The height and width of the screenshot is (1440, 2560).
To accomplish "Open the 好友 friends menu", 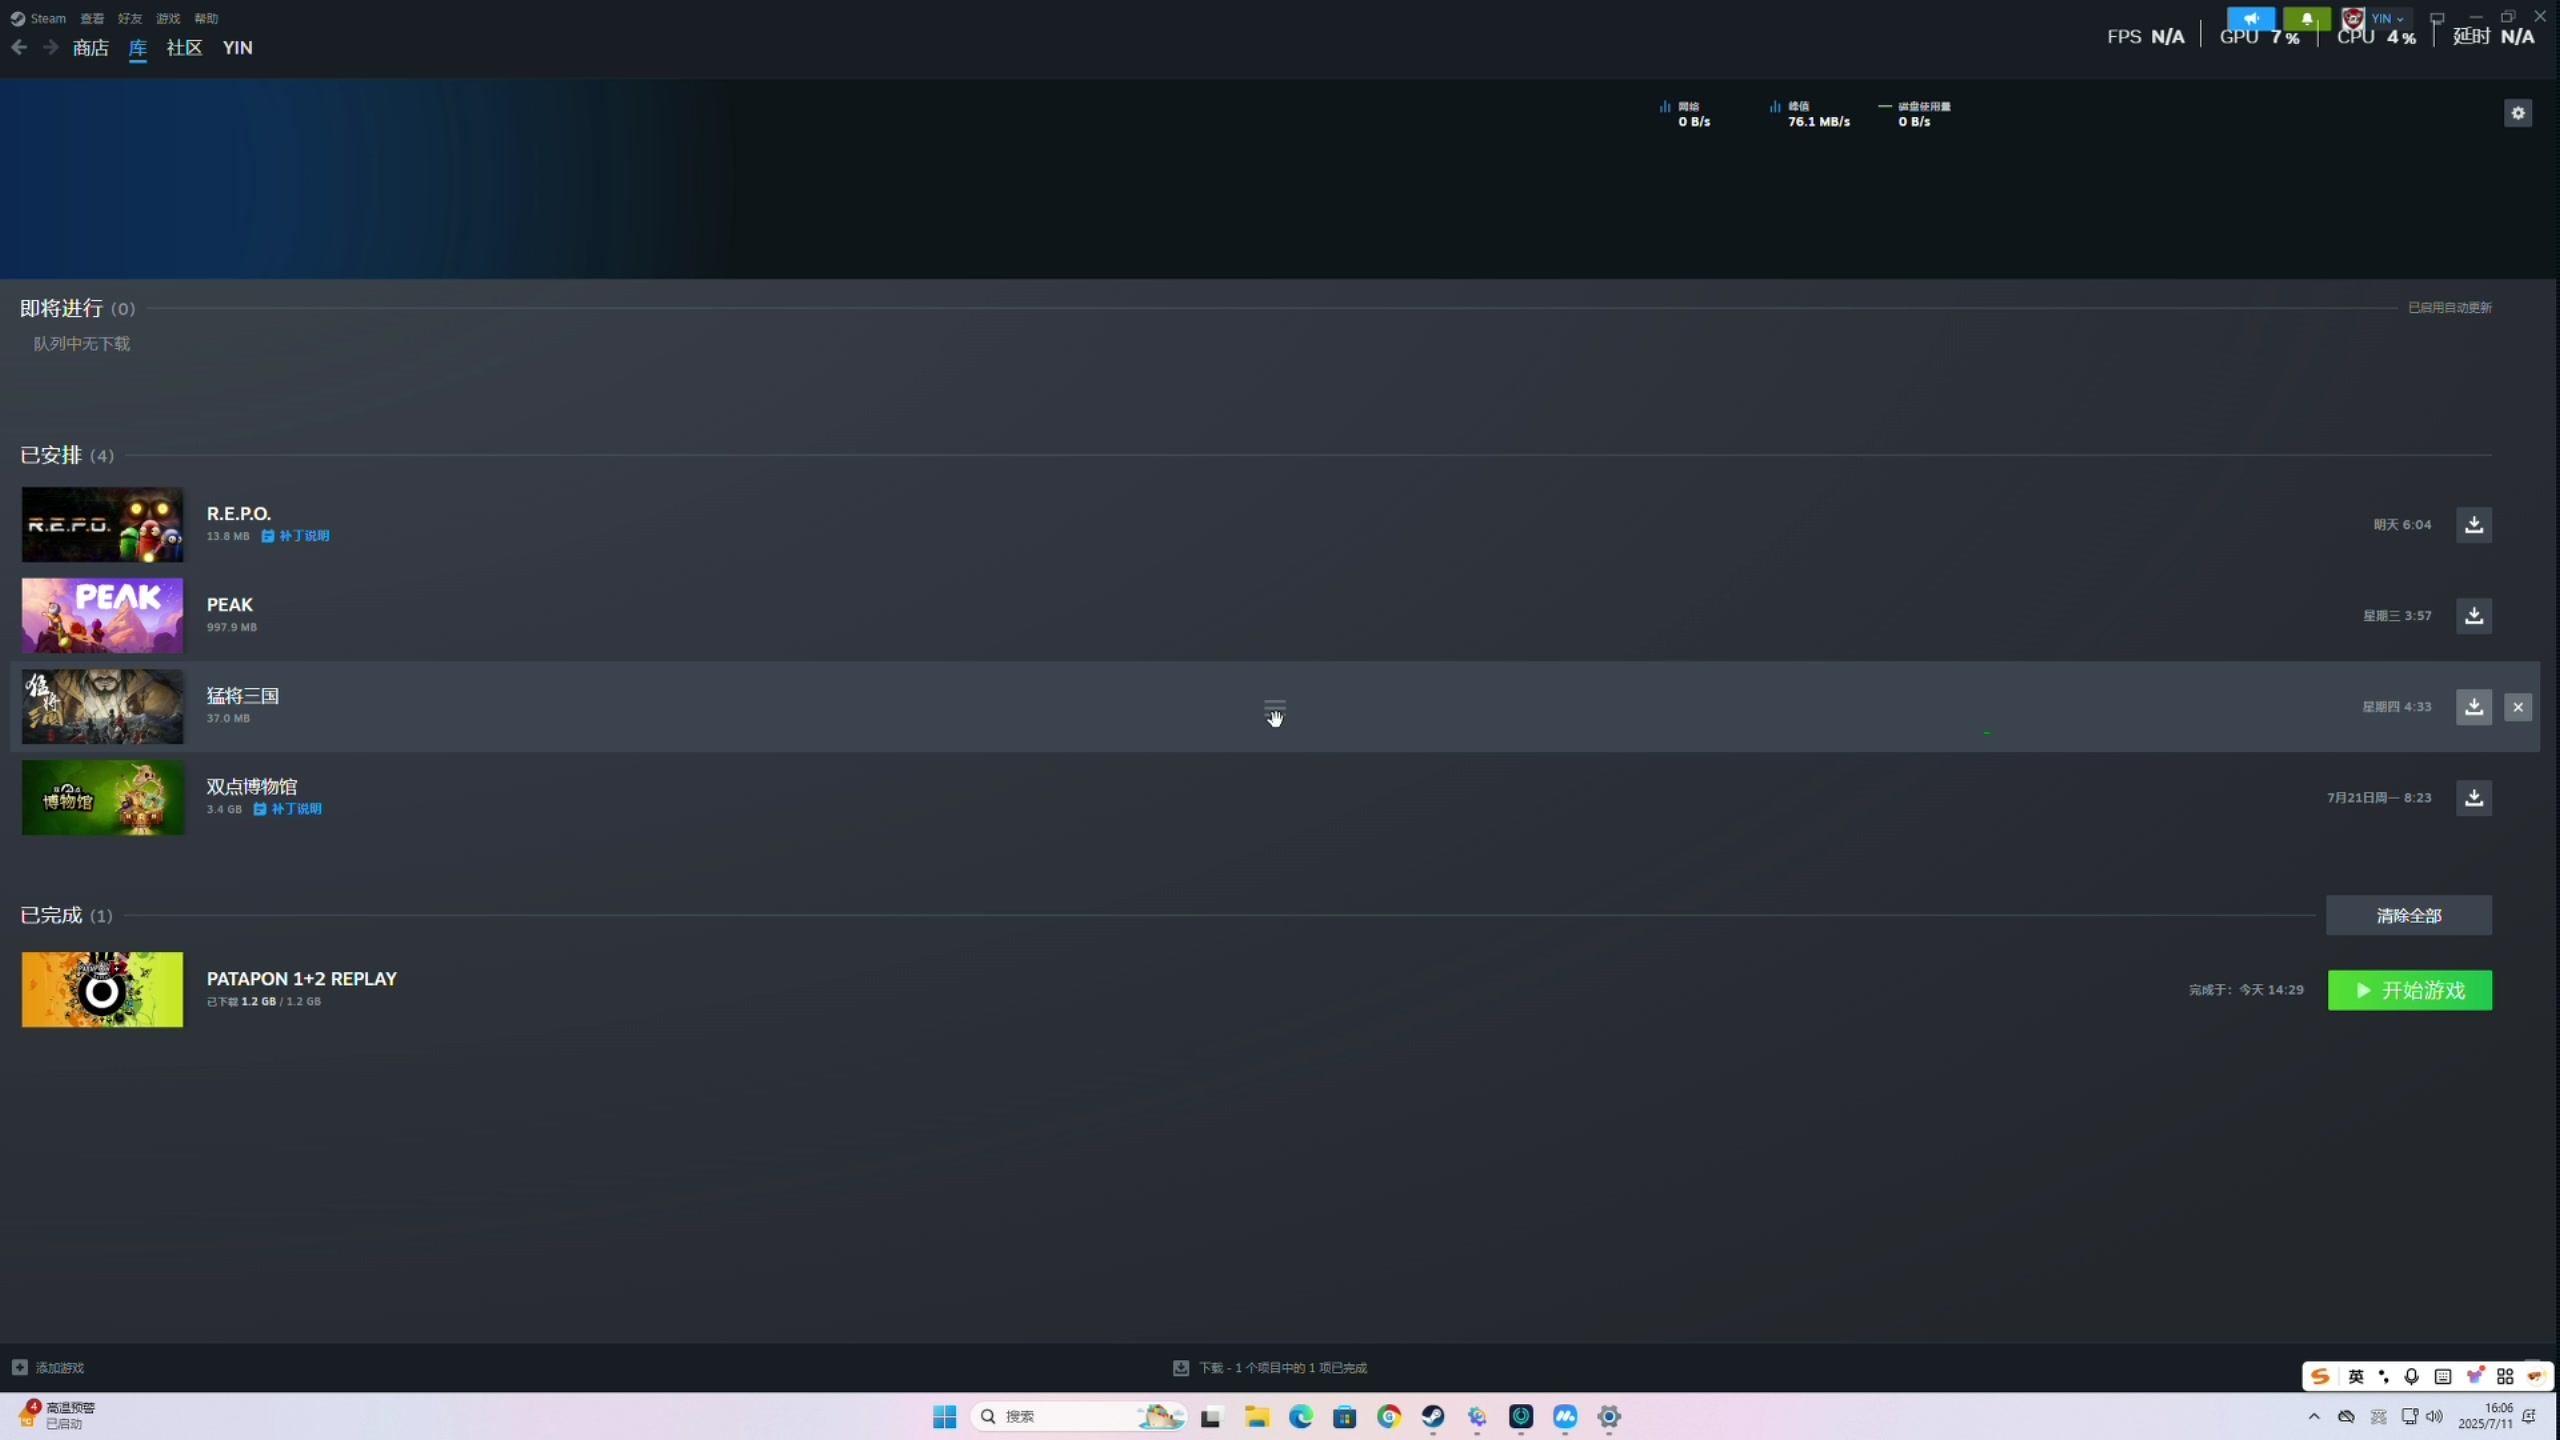I will [x=130, y=18].
